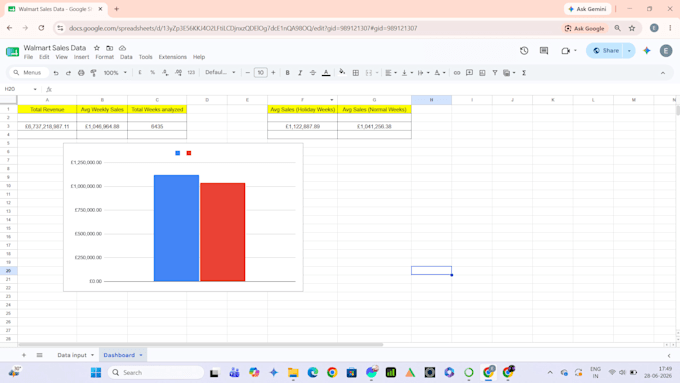The width and height of the screenshot is (680, 383).
Task: Open the text color picker
Action: coord(326,73)
